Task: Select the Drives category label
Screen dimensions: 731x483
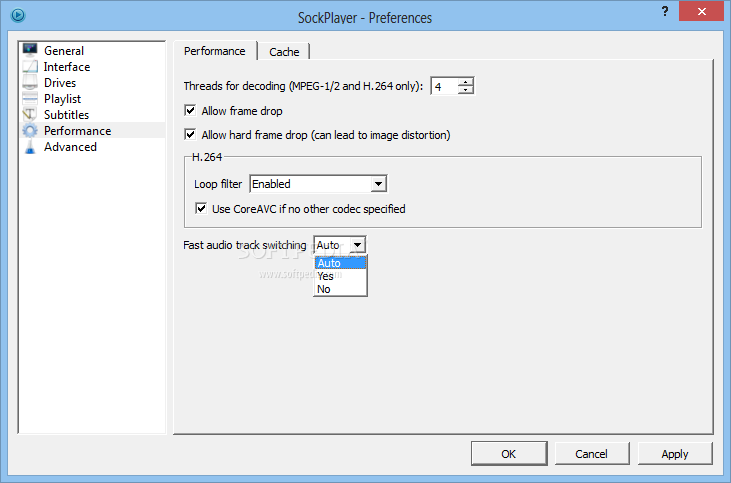Action: click(60, 83)
